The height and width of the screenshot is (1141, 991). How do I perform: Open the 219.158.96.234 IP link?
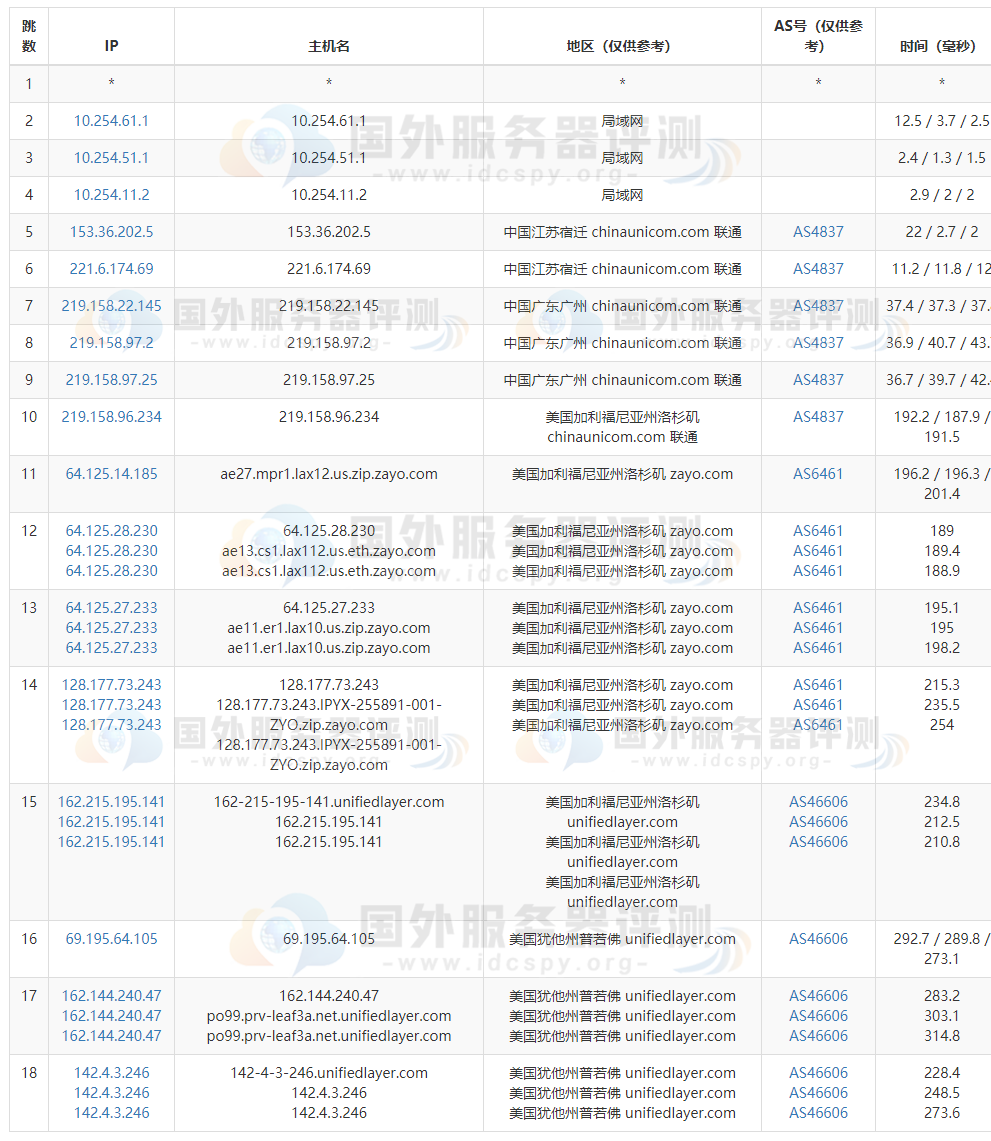111,417
